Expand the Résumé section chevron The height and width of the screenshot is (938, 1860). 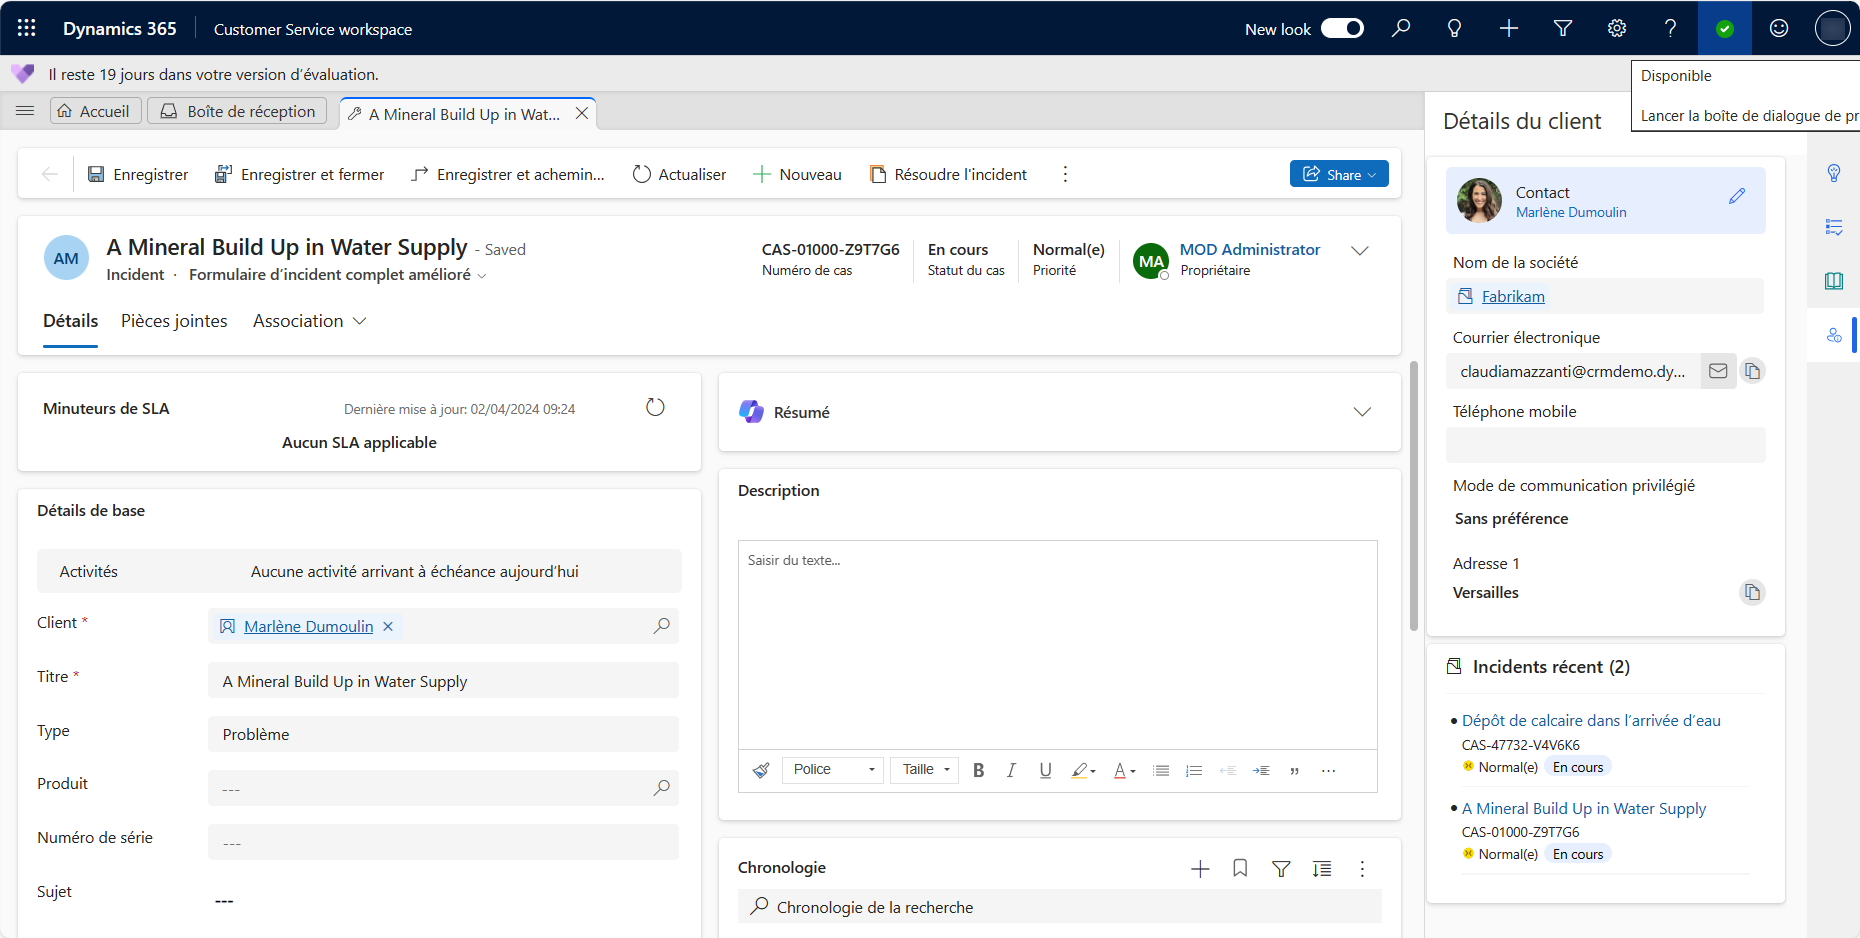point(1362,412)
